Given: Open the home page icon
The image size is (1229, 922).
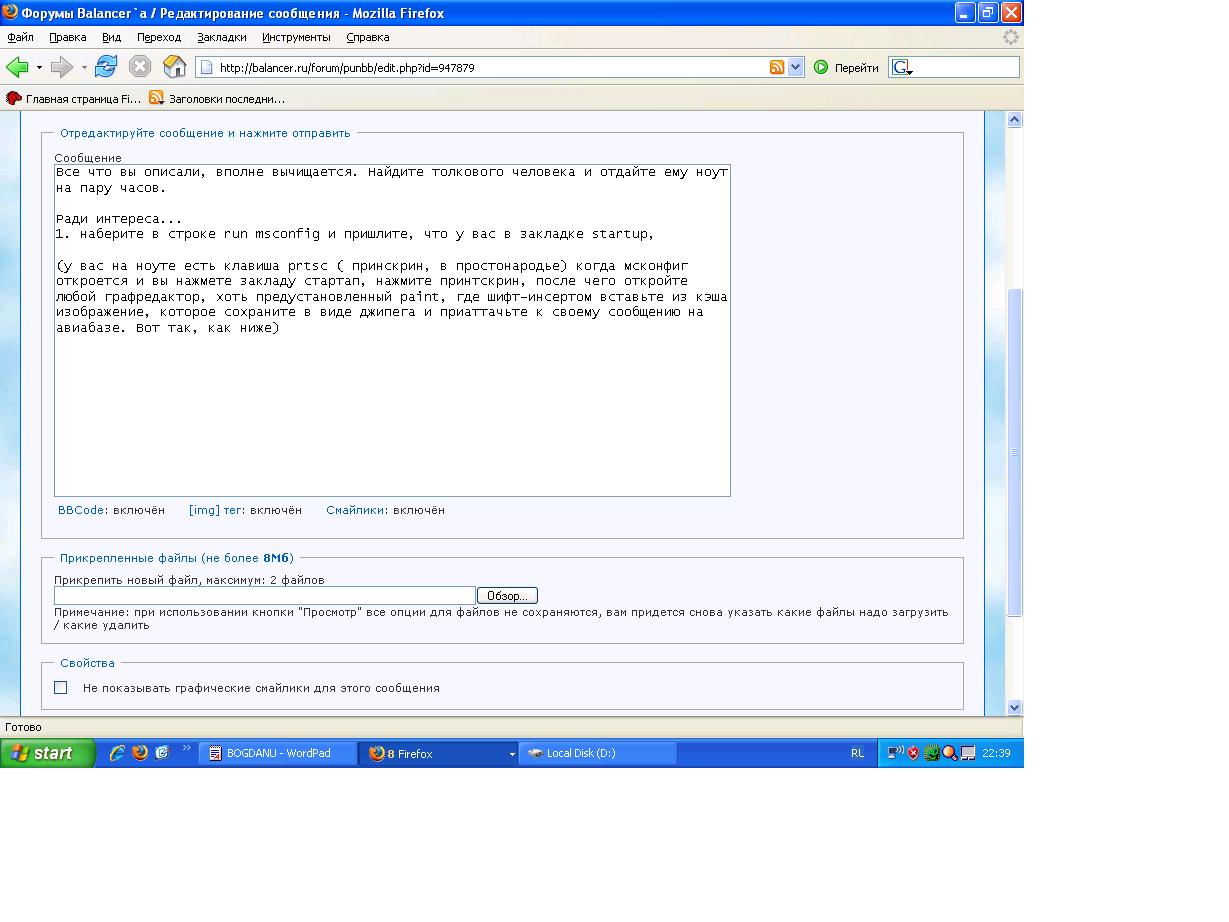Looking at the screenshot, I should point(174,67).
